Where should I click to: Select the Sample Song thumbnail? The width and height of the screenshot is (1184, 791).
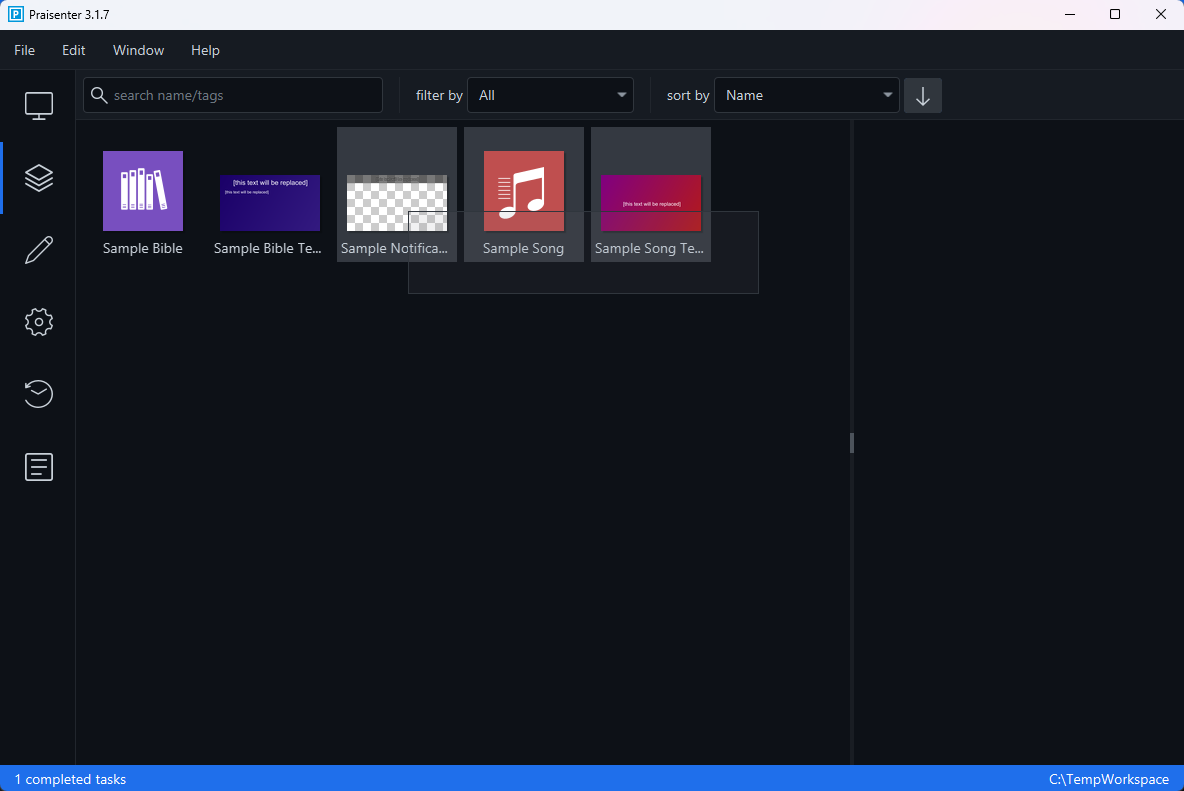[523, 190]
